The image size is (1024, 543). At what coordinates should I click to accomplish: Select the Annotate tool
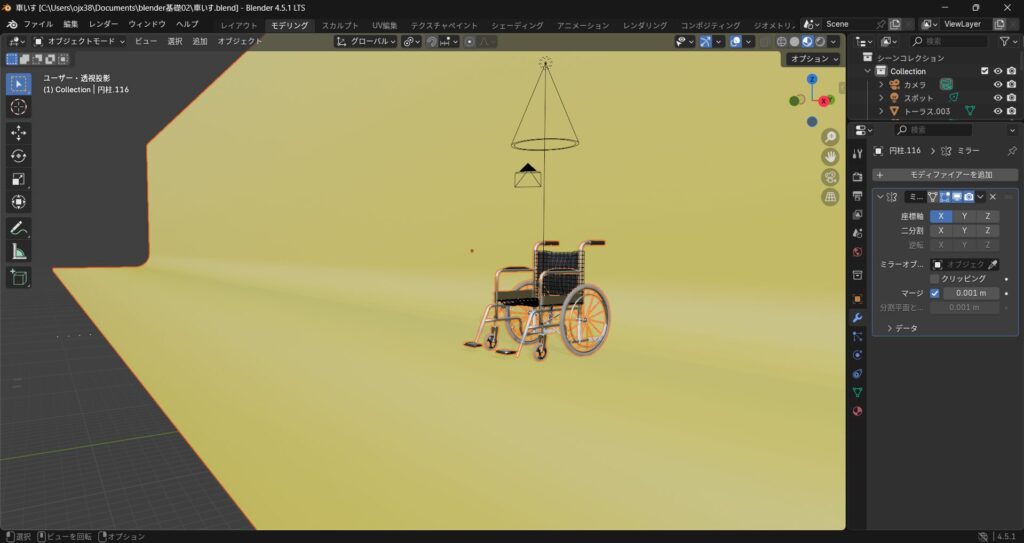coord(19,228)
